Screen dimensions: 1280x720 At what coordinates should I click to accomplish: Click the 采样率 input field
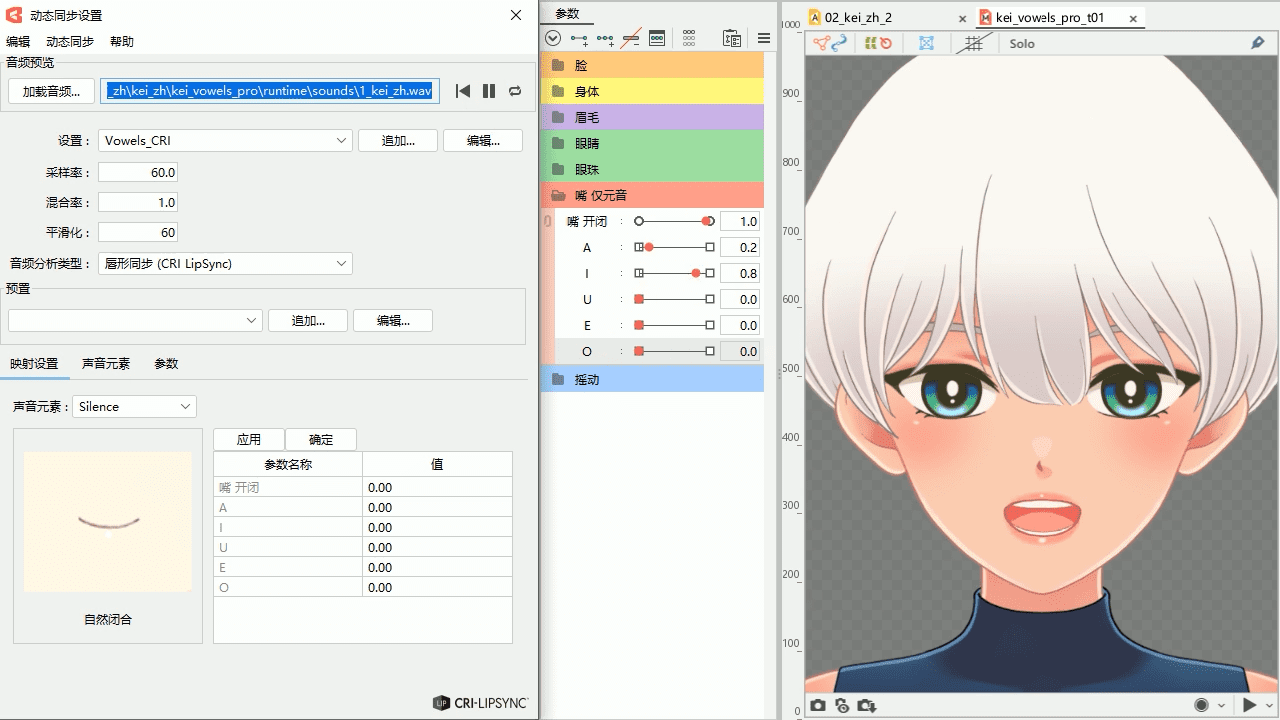point(138,172)
